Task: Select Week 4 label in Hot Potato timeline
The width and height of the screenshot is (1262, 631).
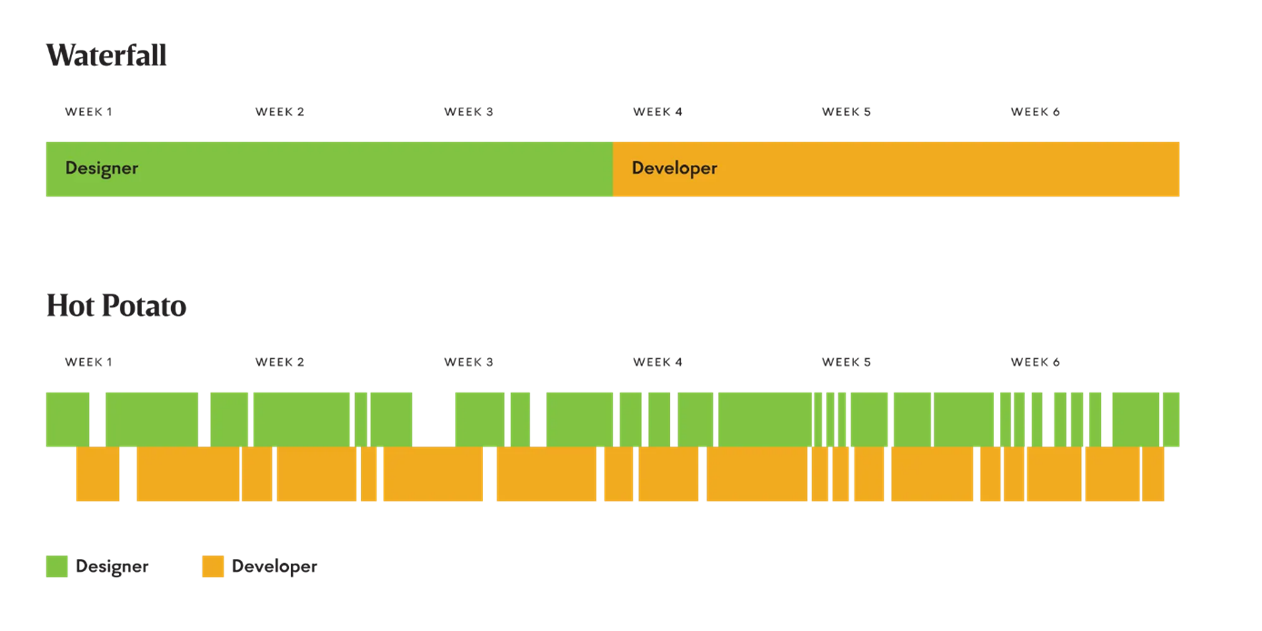Action: tap(657, 362)
